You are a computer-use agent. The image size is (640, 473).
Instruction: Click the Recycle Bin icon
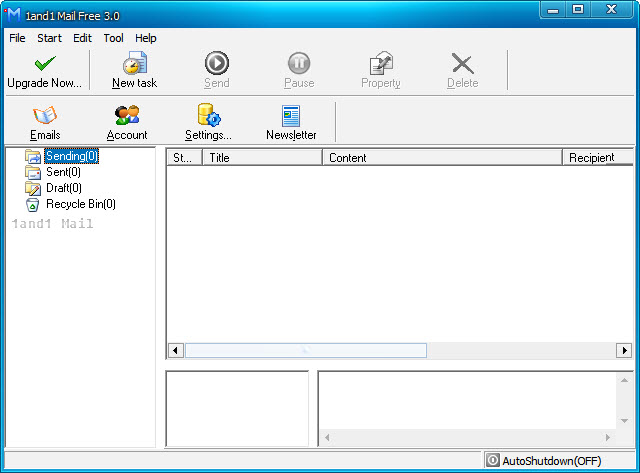(33, 204)
